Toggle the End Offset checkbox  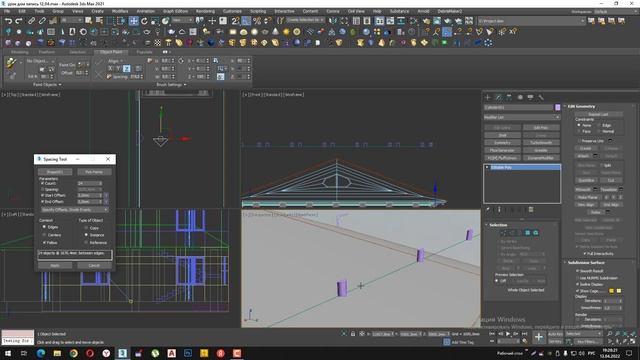point(42,202)
